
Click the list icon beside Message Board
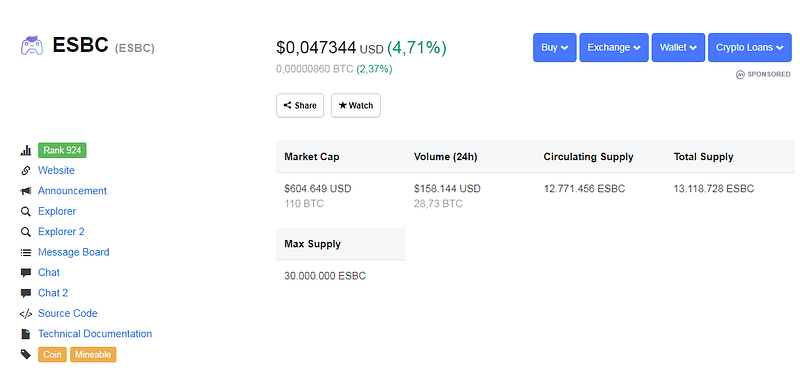[x=26, y=252]
